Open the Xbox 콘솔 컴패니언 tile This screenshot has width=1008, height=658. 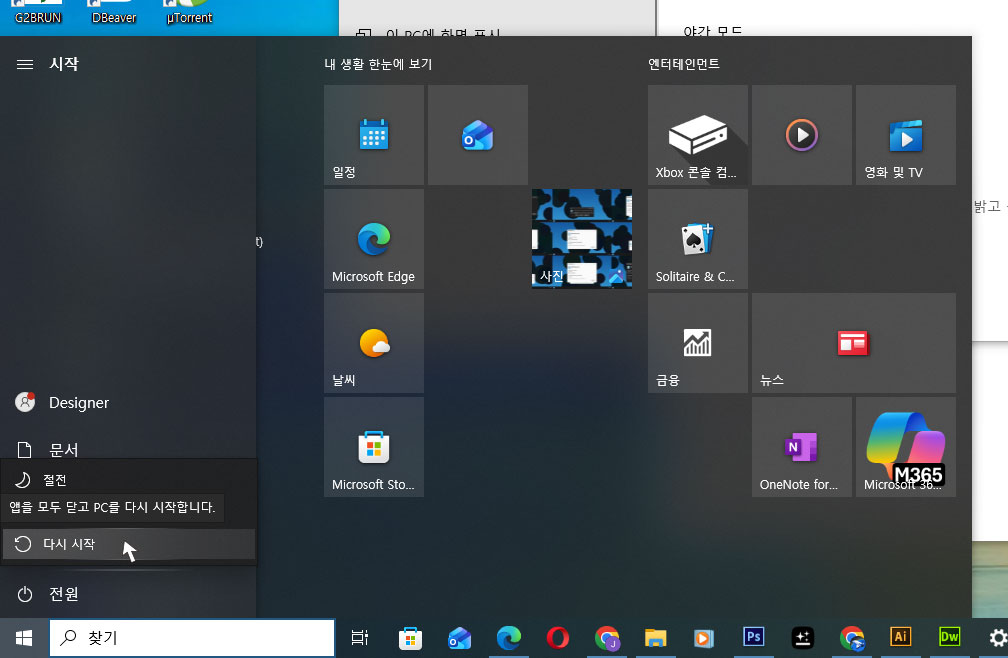point(697,135)
